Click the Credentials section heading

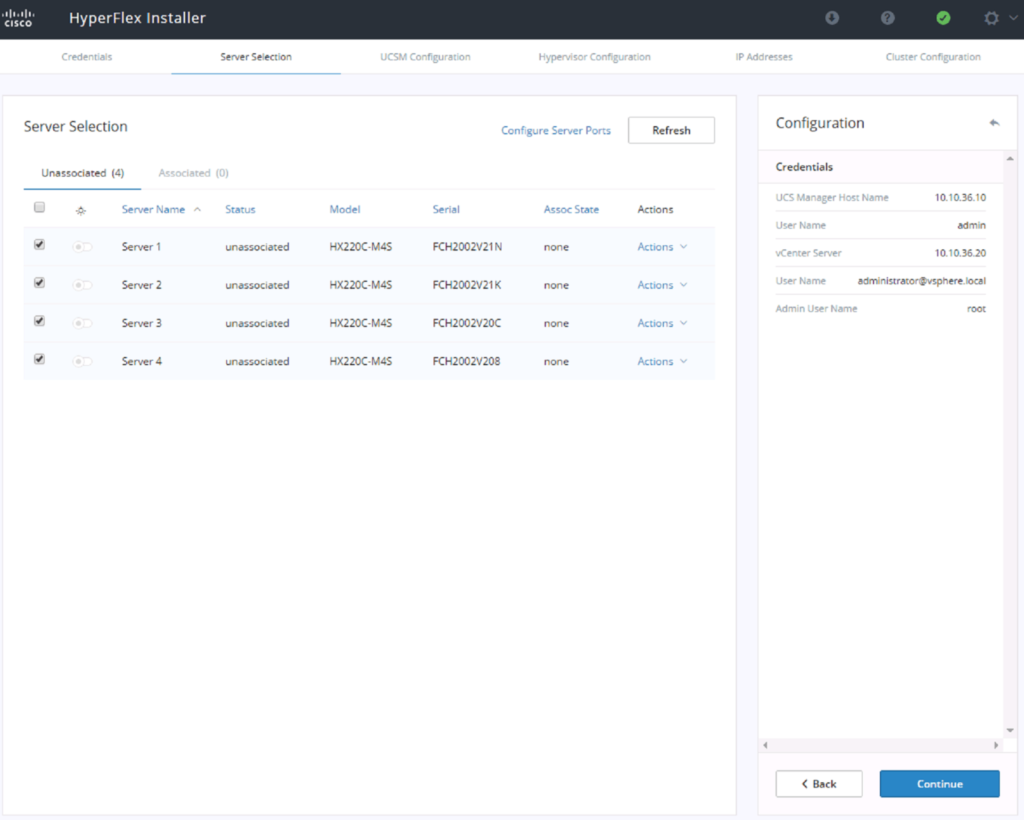point(804,167)
